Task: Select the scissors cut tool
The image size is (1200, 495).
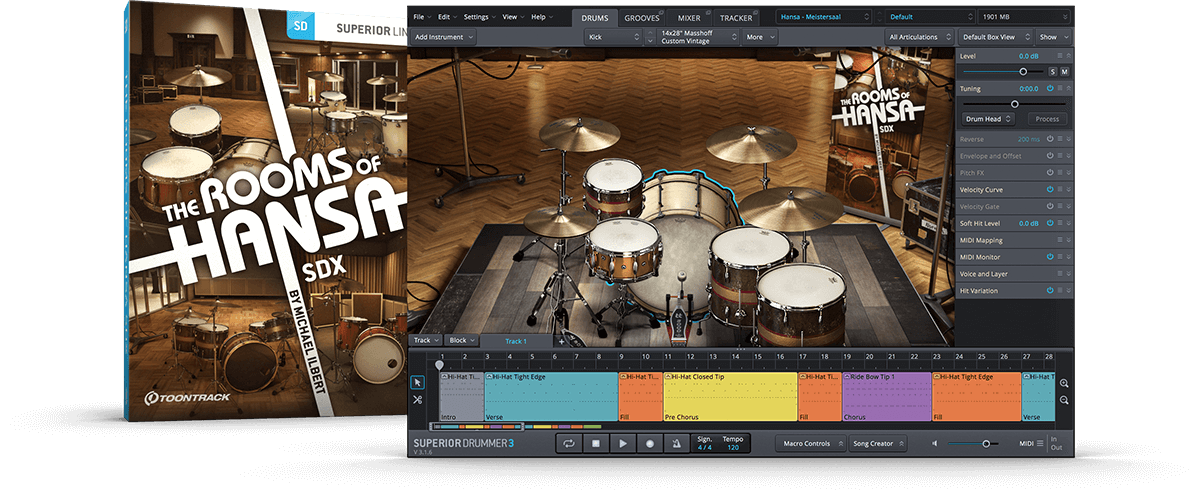Action: click(x=418, y=400)
